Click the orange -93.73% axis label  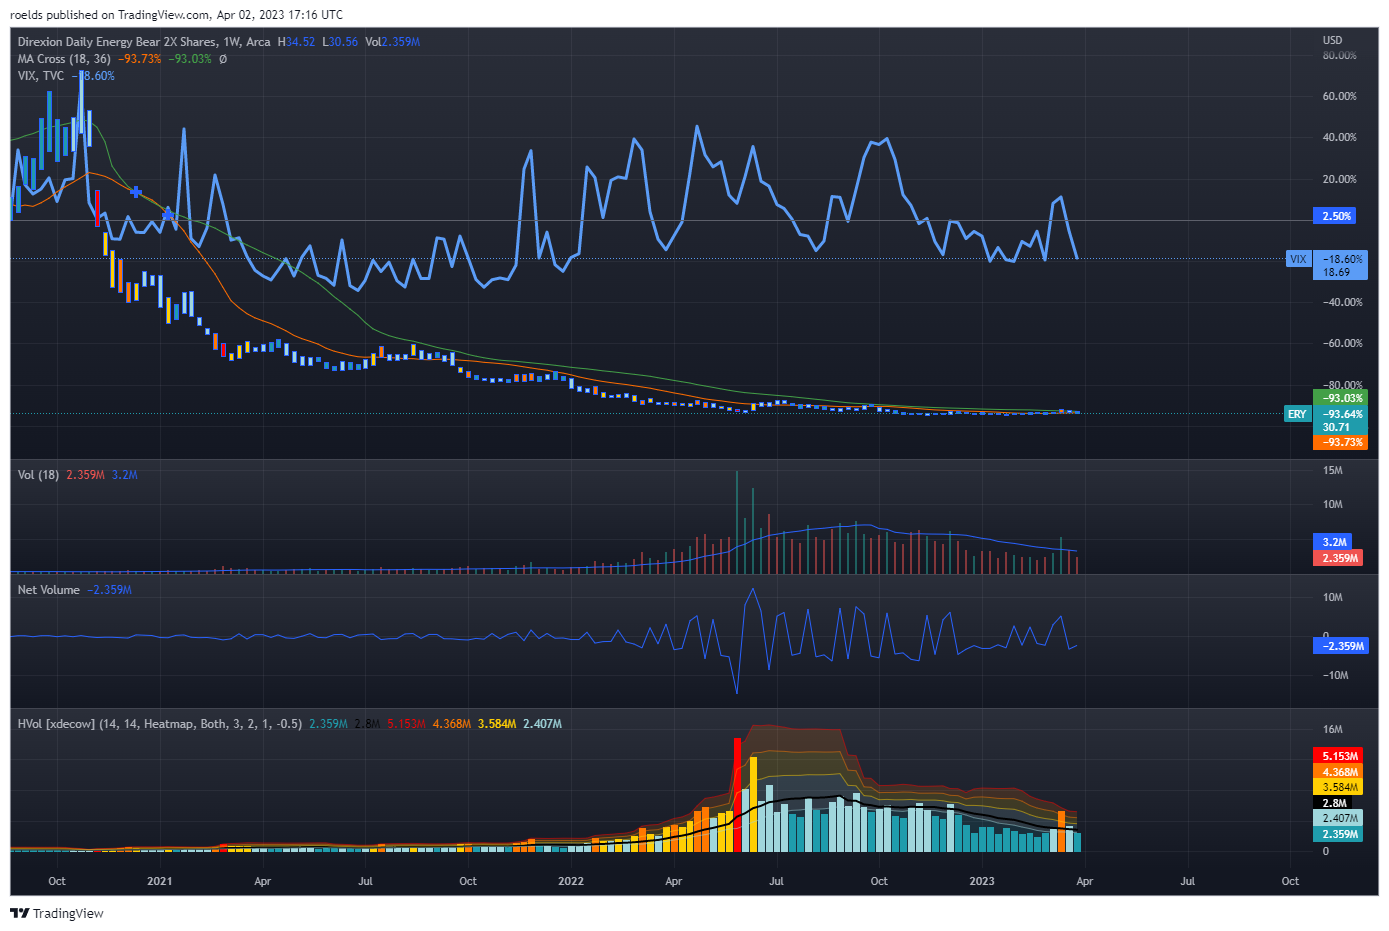1340,442
